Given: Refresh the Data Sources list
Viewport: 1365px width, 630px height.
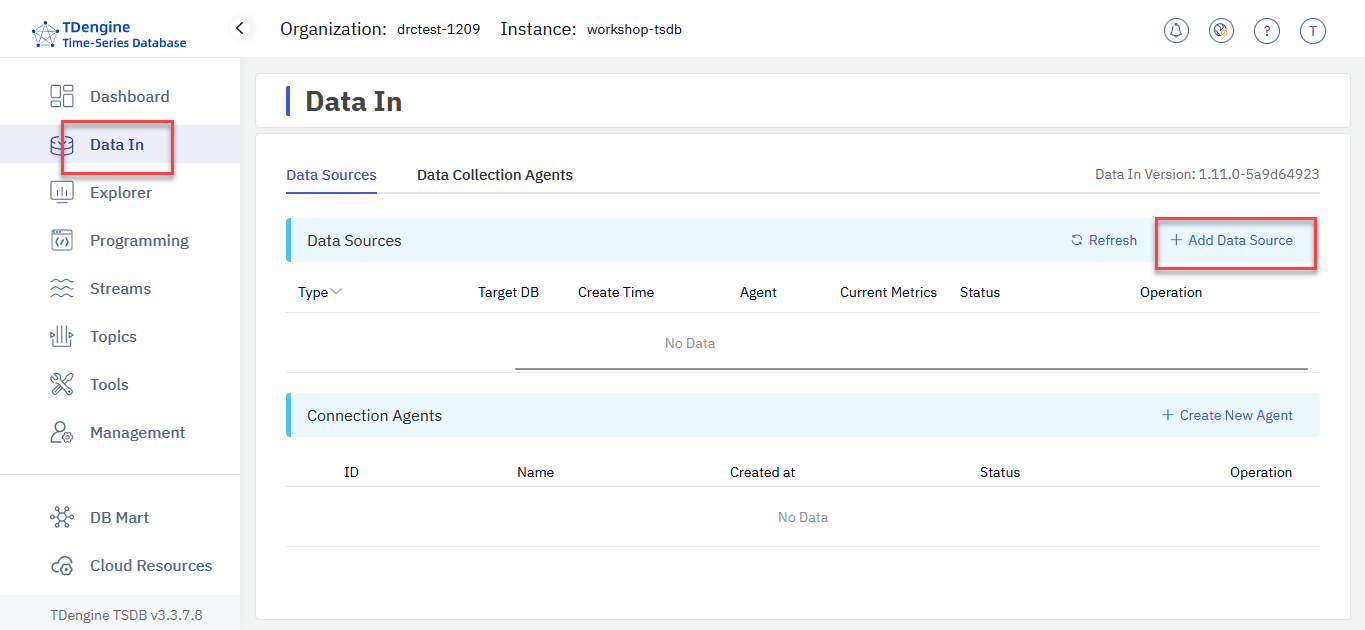Looking at the screenshot, I should [x=1103, y=240].
